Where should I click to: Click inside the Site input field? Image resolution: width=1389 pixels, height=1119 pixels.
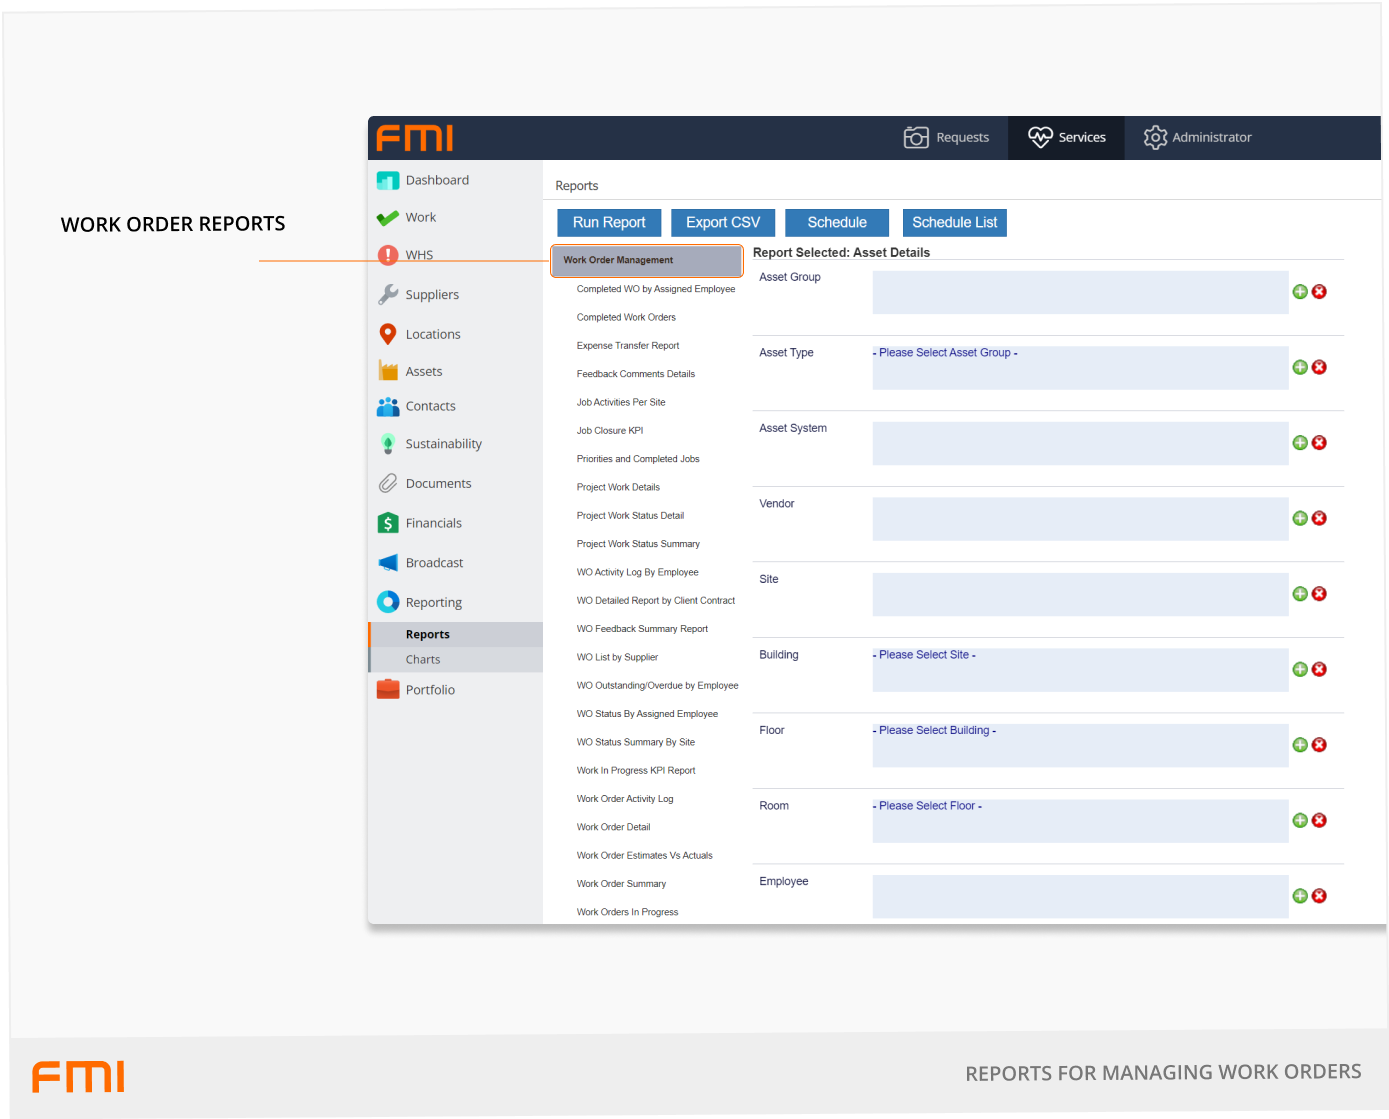[x=1080, y=595]
